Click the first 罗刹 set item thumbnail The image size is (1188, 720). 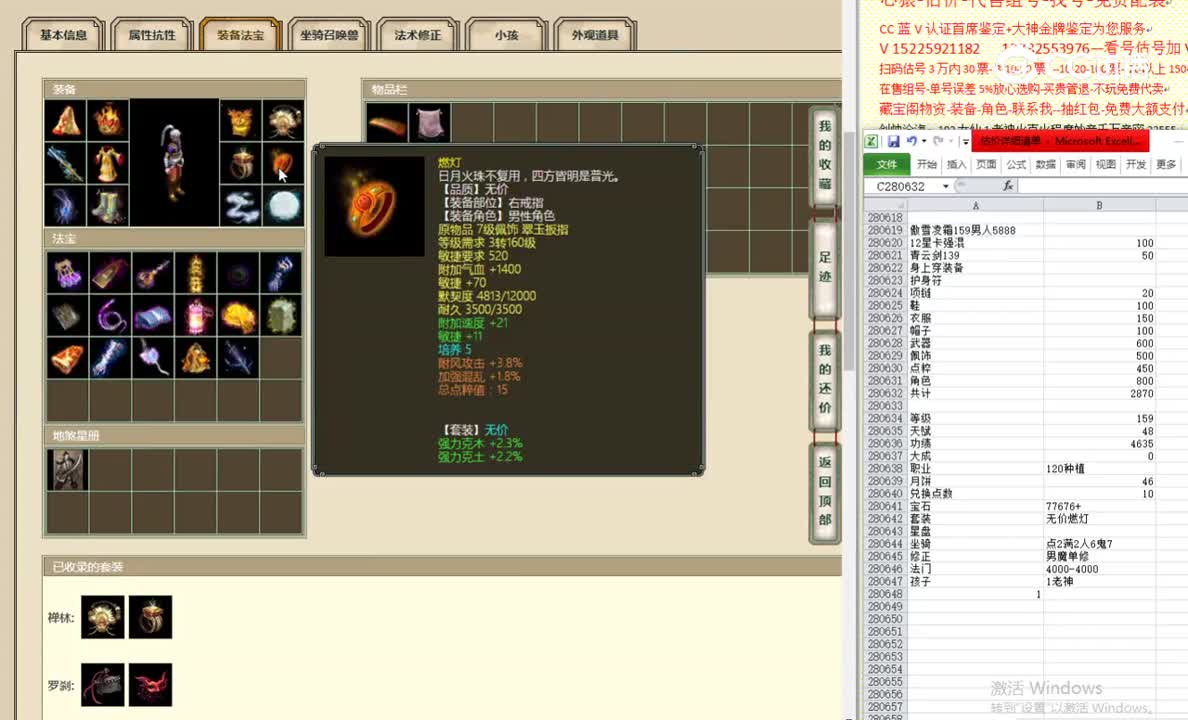pos(102,685)
